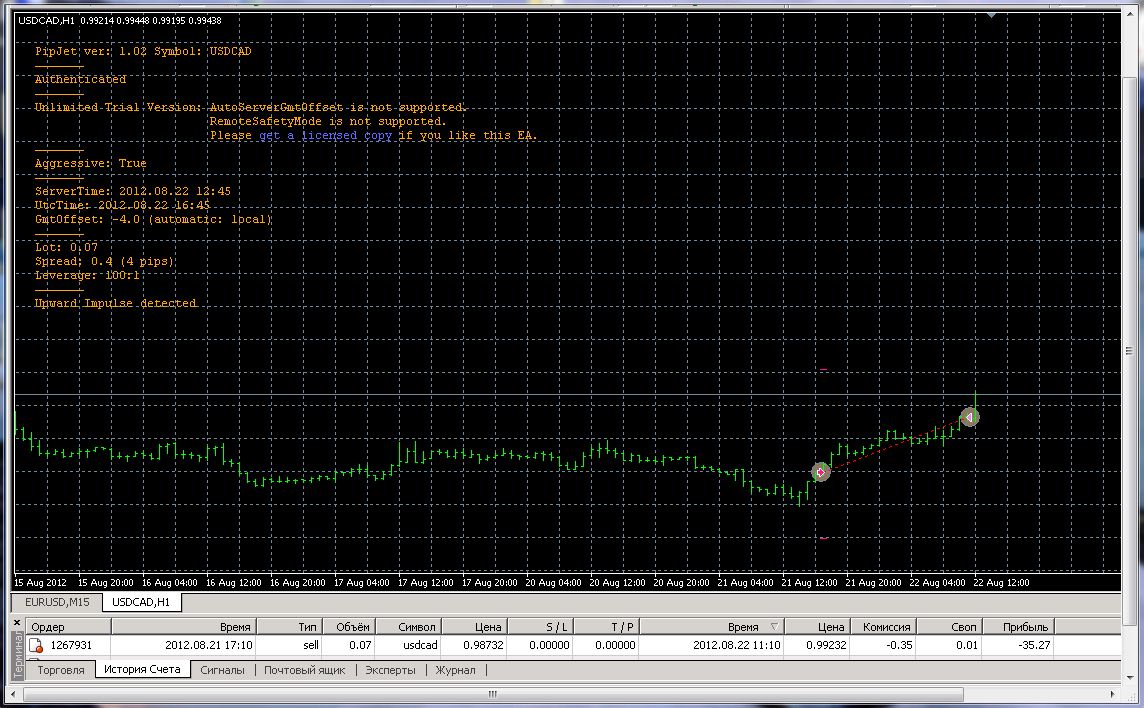Image resolution: width=1144 pixels, height=708 pixels.
Task: Open the Эксперты tab
Action: (x=390, y=670)
